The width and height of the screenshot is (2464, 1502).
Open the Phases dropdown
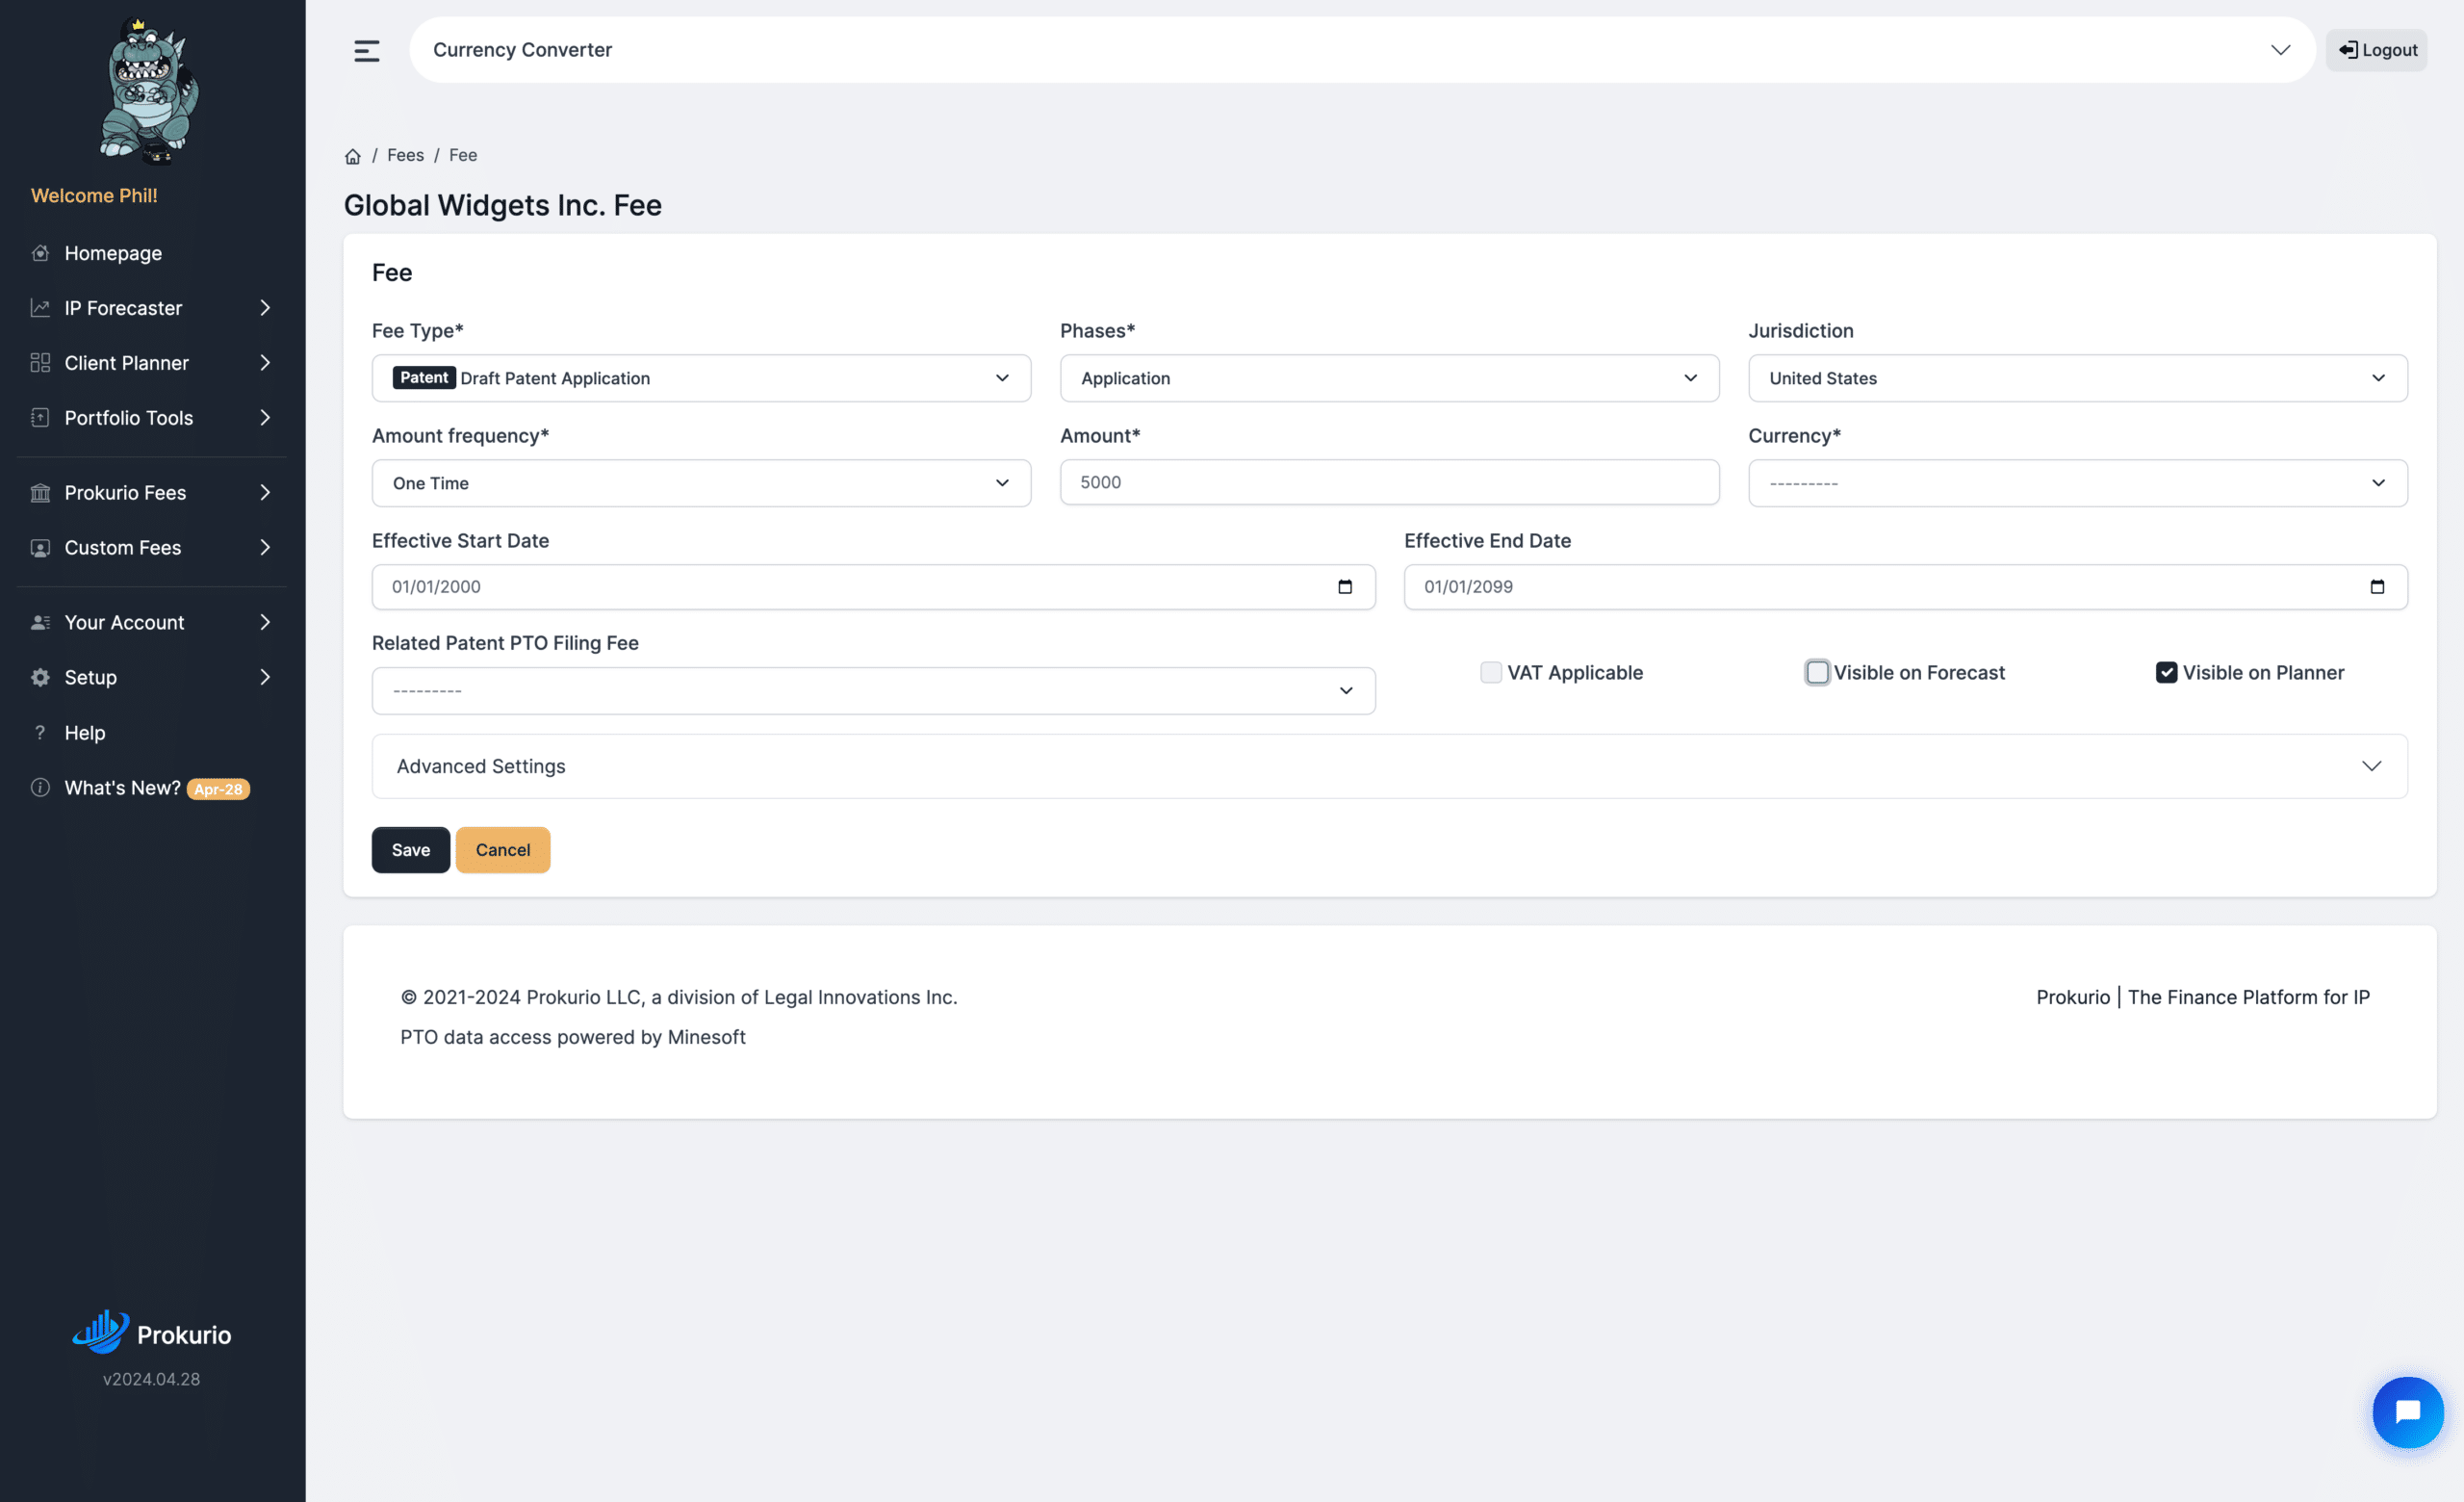(1389, 378)
